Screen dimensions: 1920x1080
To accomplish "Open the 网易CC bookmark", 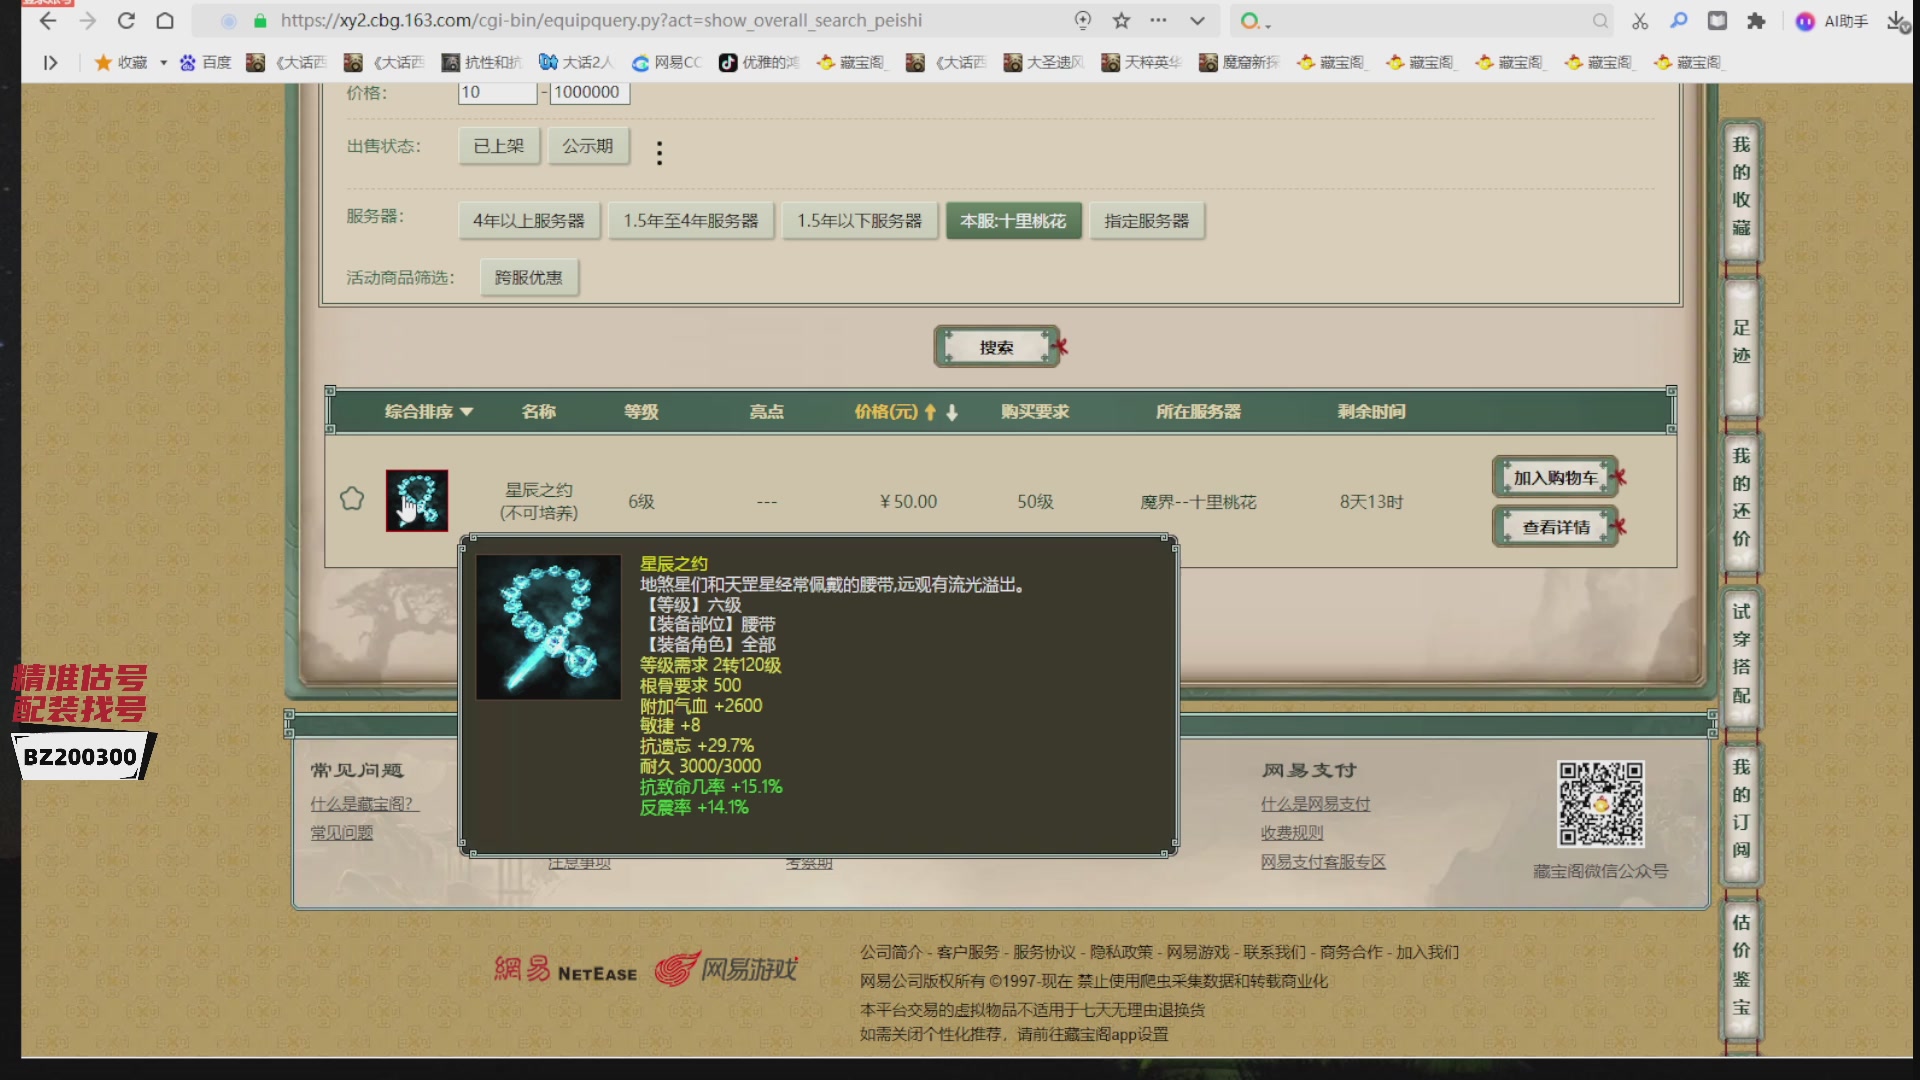I will 666,62.
